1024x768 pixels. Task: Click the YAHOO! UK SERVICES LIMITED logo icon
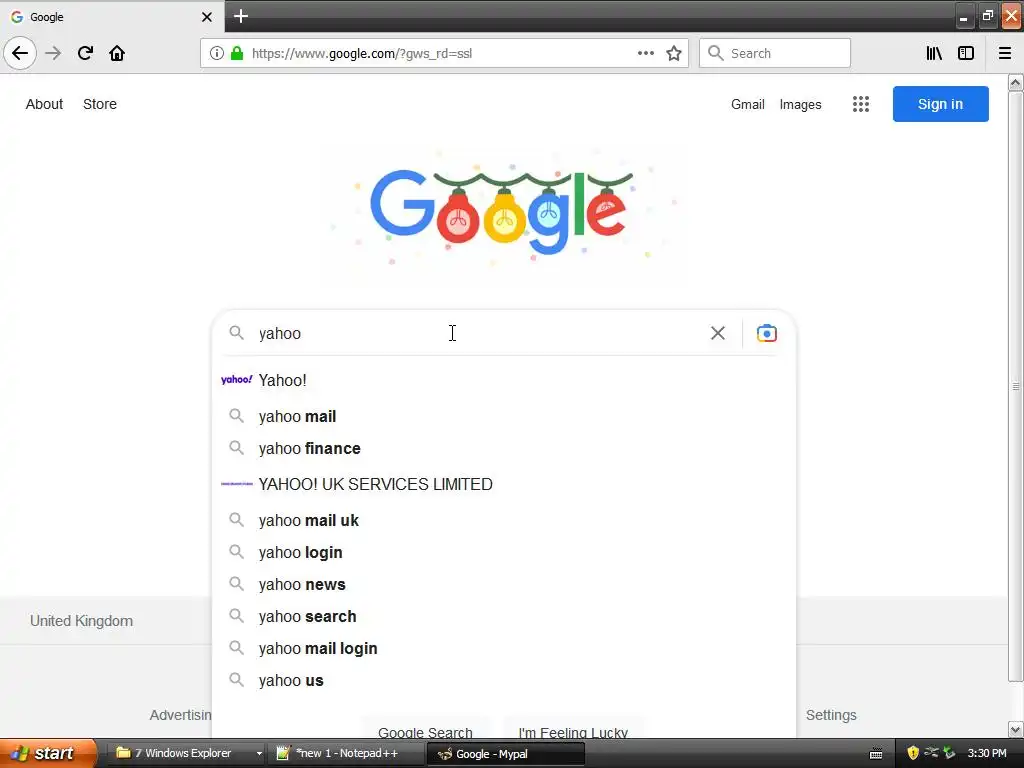(x=236, y=484)
